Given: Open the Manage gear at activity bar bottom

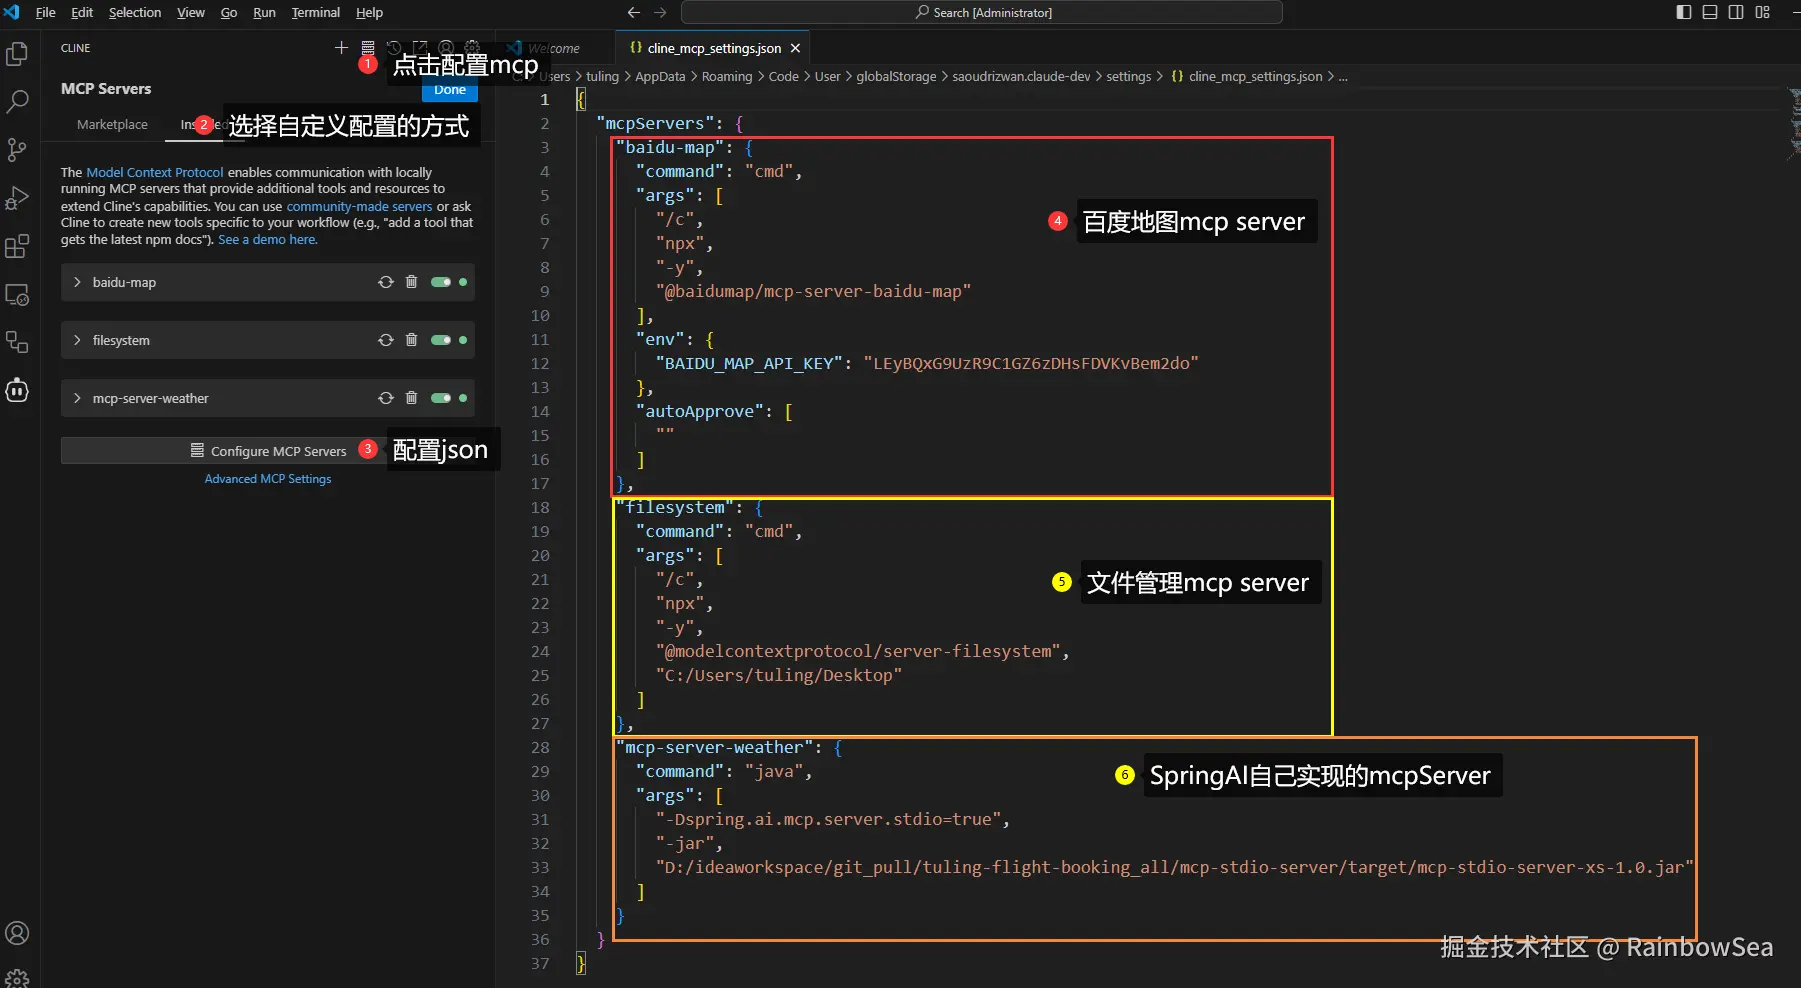Looking at the screenshot, I should 17,977.
